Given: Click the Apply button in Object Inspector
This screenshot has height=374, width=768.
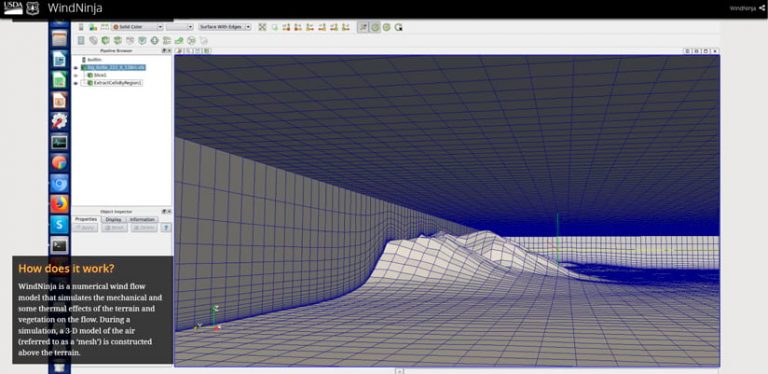Looking at the screenshot, I should pyautogui.click(x=85, y=228).
